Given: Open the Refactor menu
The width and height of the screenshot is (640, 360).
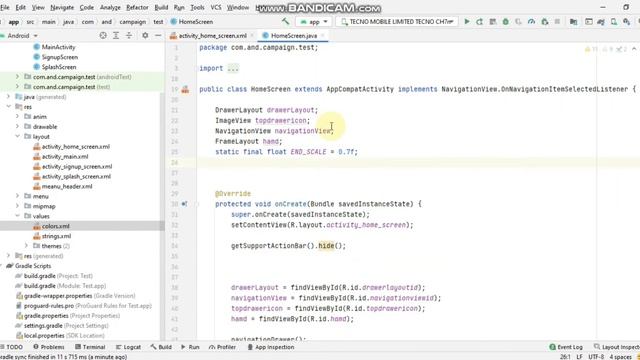Looking at the screenshot, I should [137, 7].
